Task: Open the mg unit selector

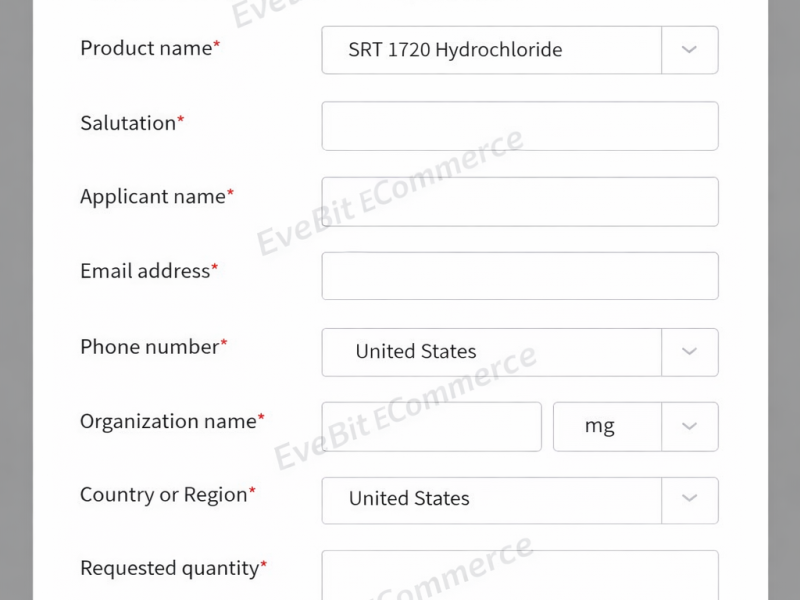Action: click(x=607, y=426)
